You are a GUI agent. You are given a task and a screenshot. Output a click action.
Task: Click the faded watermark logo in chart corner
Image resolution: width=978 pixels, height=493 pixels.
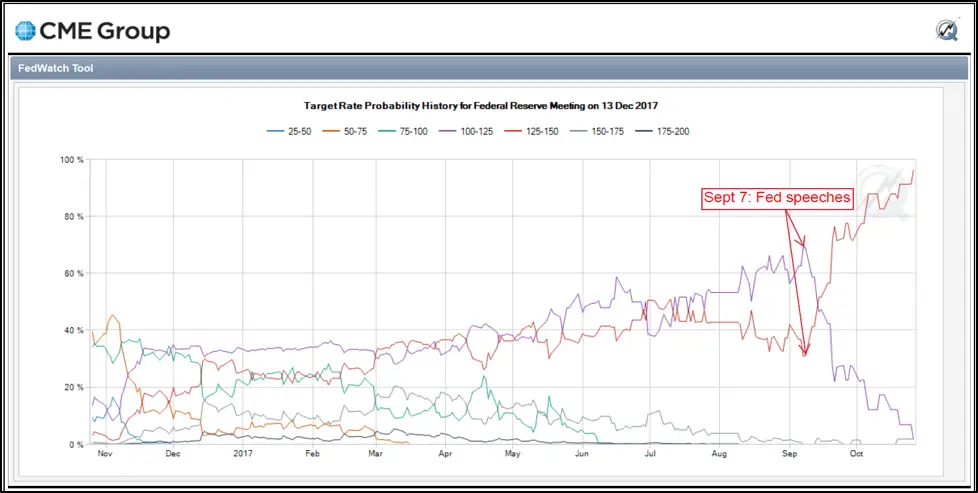[x=883, y=192]
